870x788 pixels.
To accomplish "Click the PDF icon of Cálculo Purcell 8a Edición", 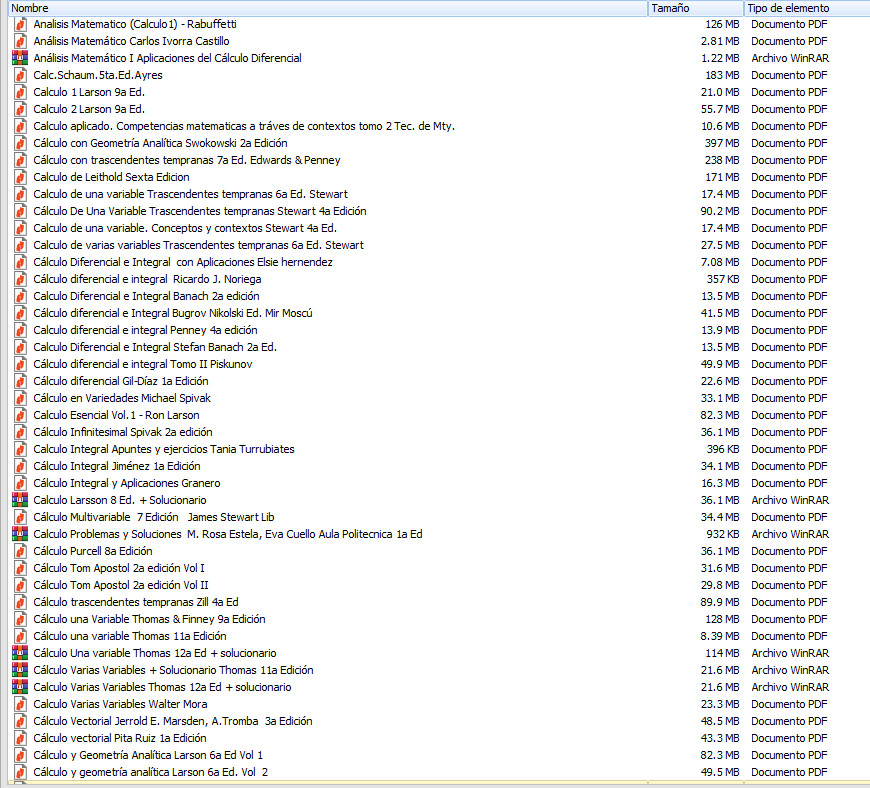I will pos(20,551).
